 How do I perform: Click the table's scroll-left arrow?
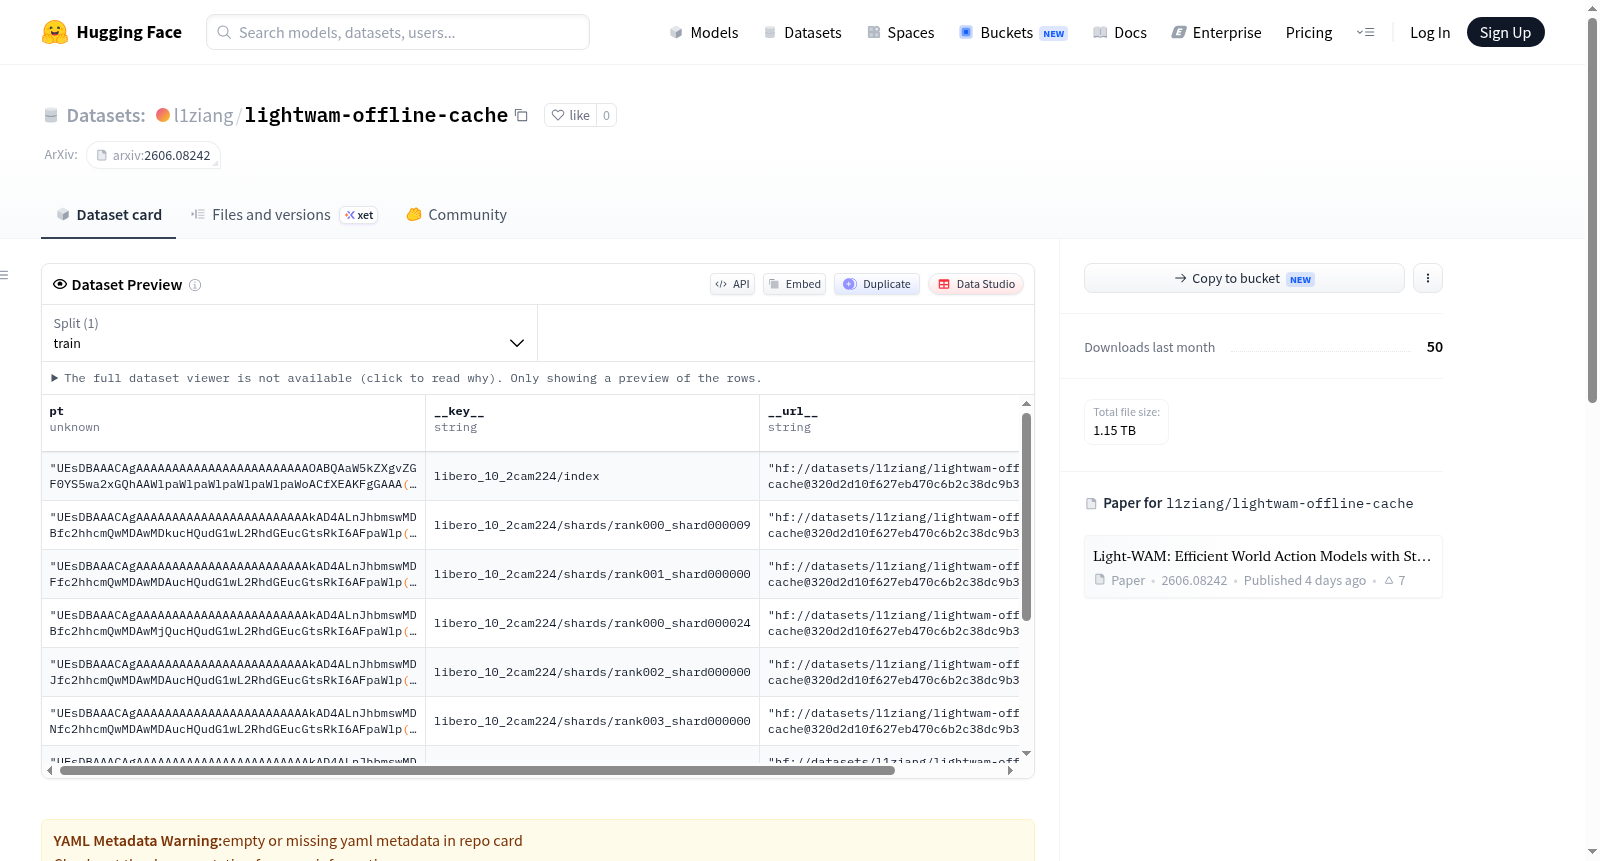(x=50, y=770)
